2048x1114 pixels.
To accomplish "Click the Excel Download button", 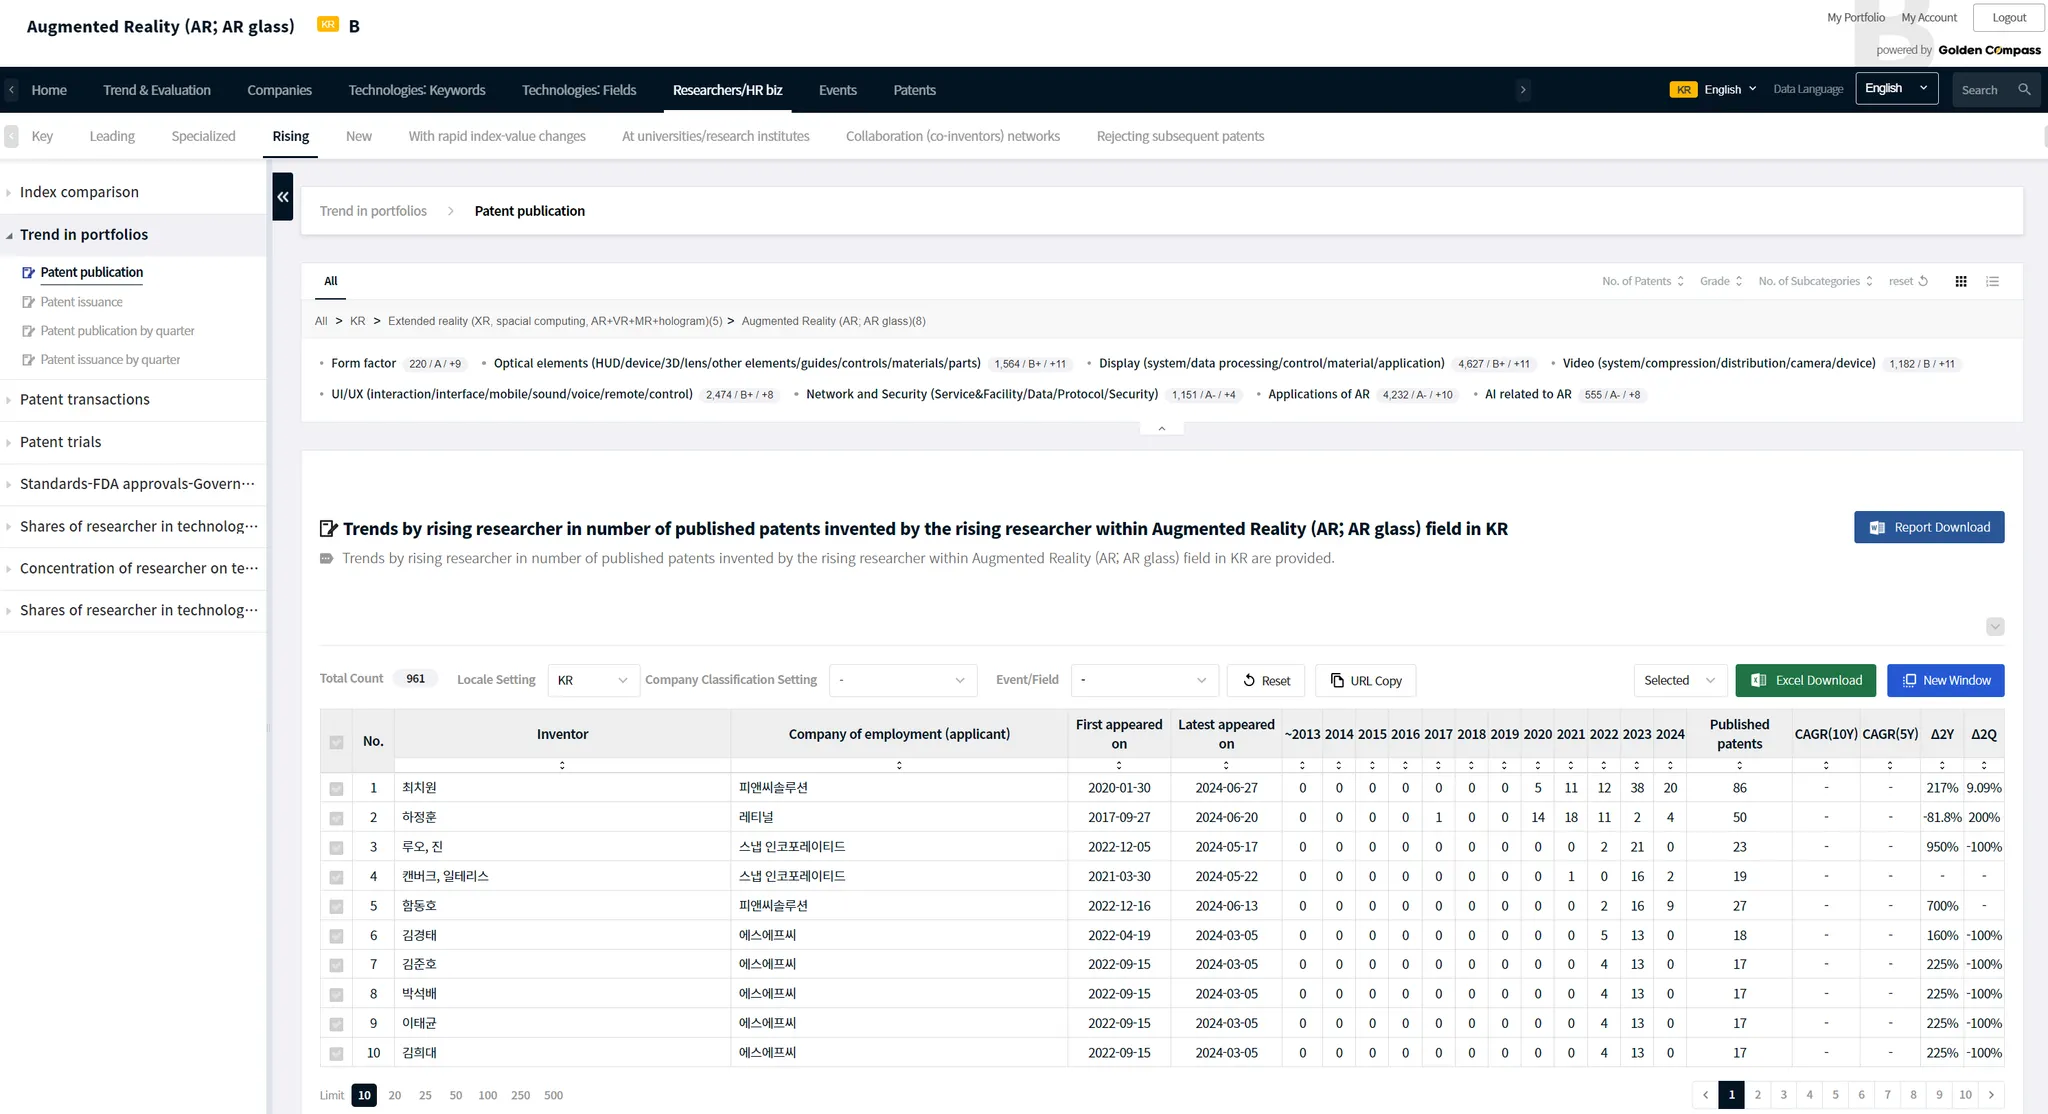I will pyautogui.click(x=1805, y=680).
